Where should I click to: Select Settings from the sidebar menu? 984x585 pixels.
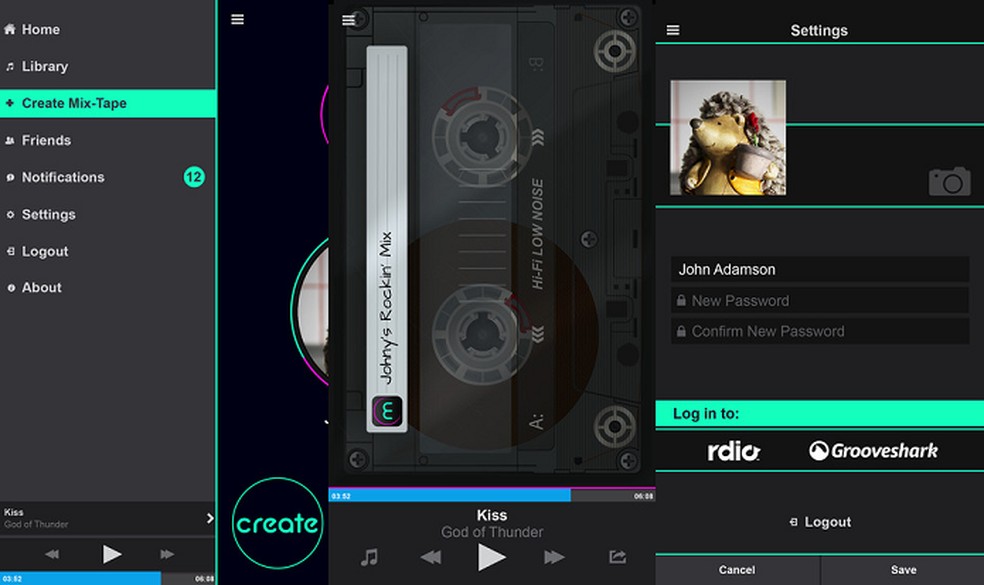48,214
